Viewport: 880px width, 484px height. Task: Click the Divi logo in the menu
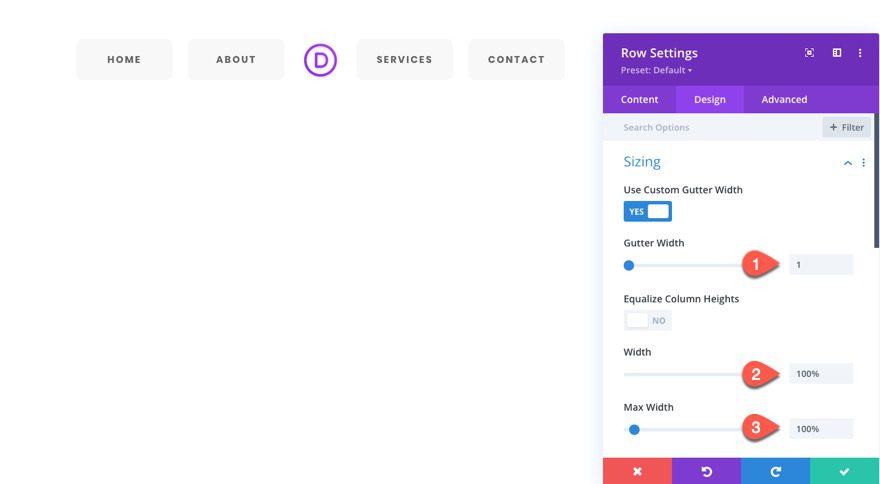pos(320,60)
